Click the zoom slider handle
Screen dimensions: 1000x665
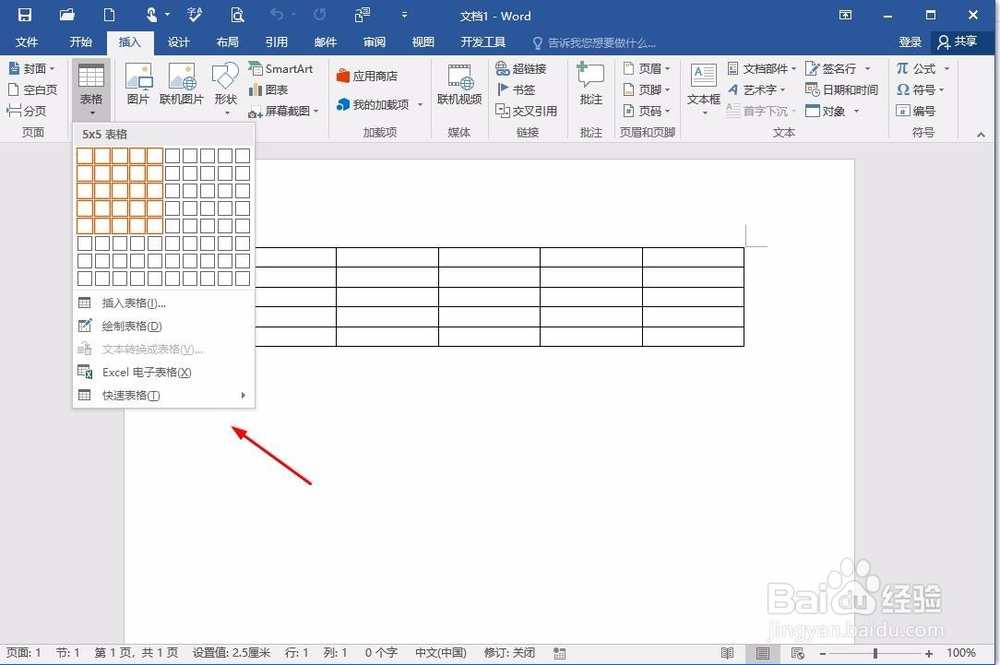click(876, 654)
